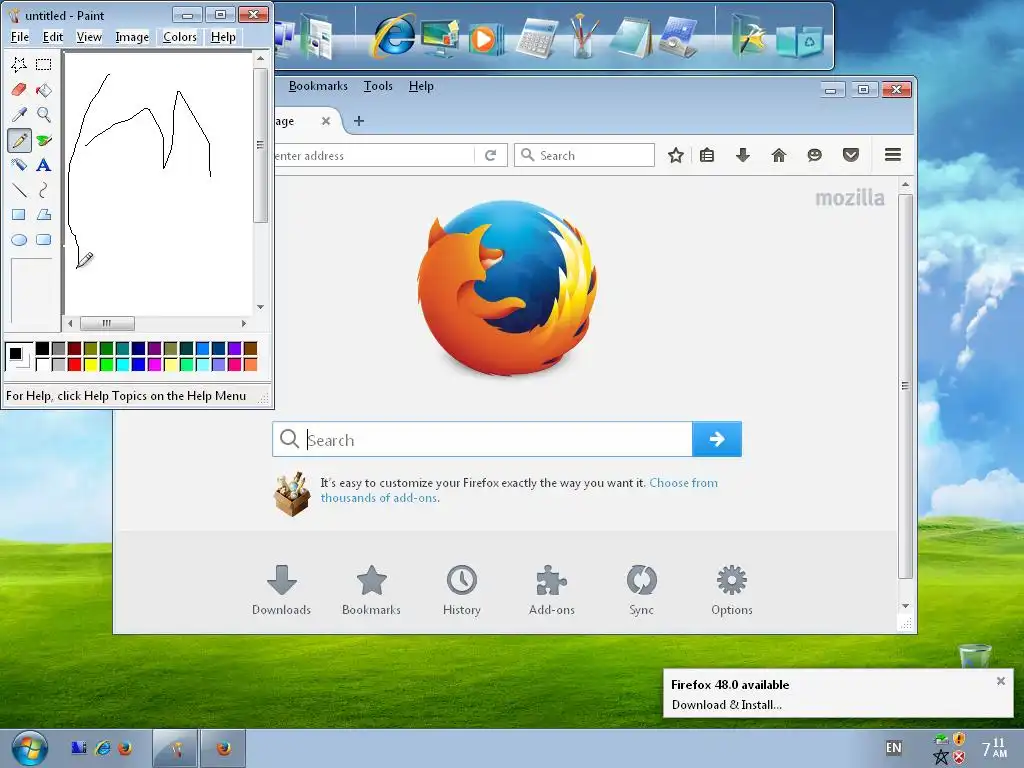The image size is (1024, 768).
Task: Click the Firefox 48.0 Download & Install notification
Action: coord(726,705)
